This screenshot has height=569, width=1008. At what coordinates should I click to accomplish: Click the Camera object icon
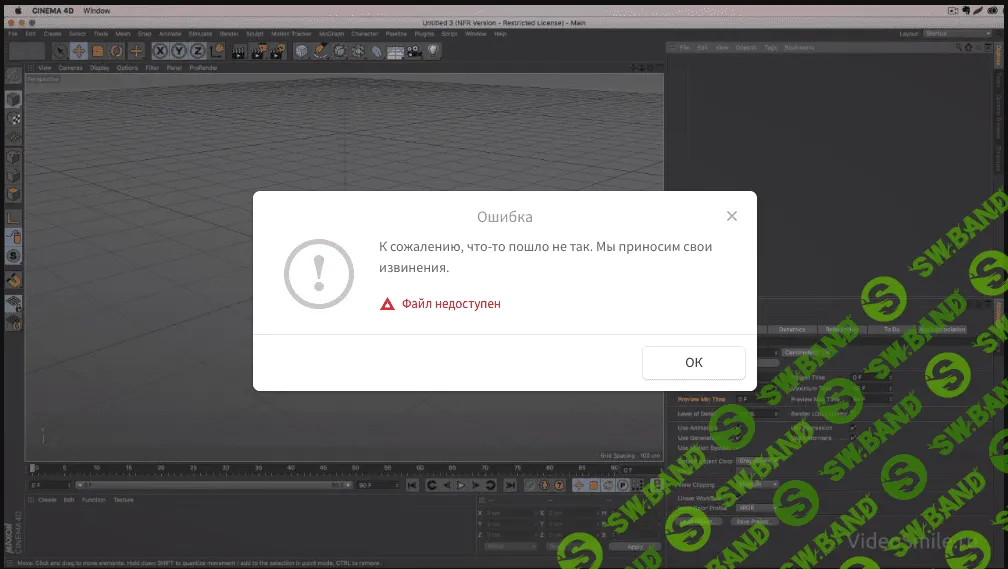[415, 51]
